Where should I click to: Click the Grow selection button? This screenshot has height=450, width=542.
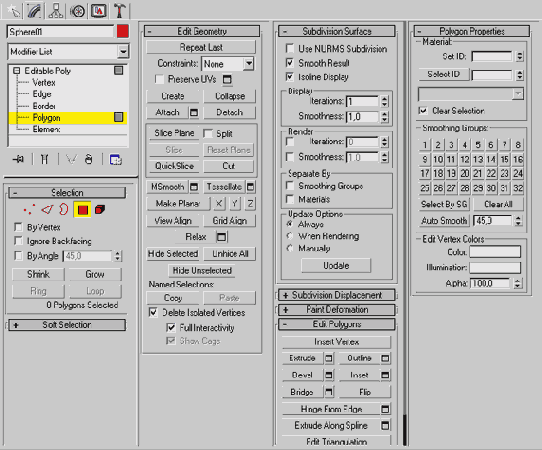pos(95,274)
